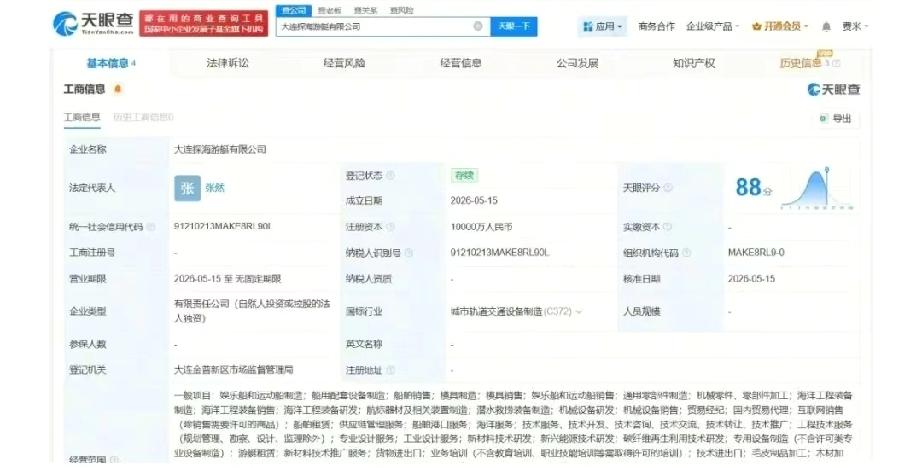Image resolution: width=922 pixels, height=468 pixels.
Task: Click the crown icon beside 开通会员
Action: pos(757,26)
